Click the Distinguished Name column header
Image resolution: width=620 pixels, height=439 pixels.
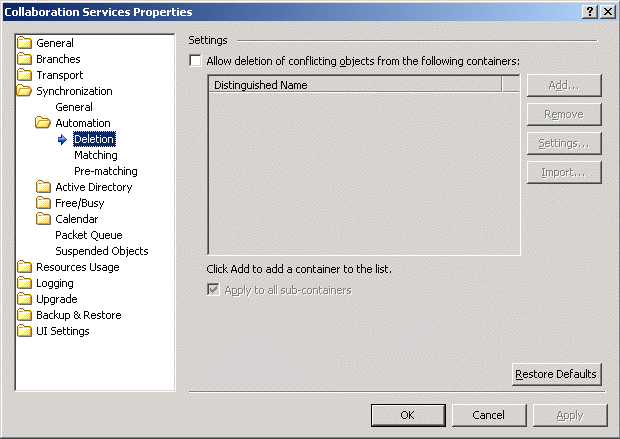tap(355, 85)
